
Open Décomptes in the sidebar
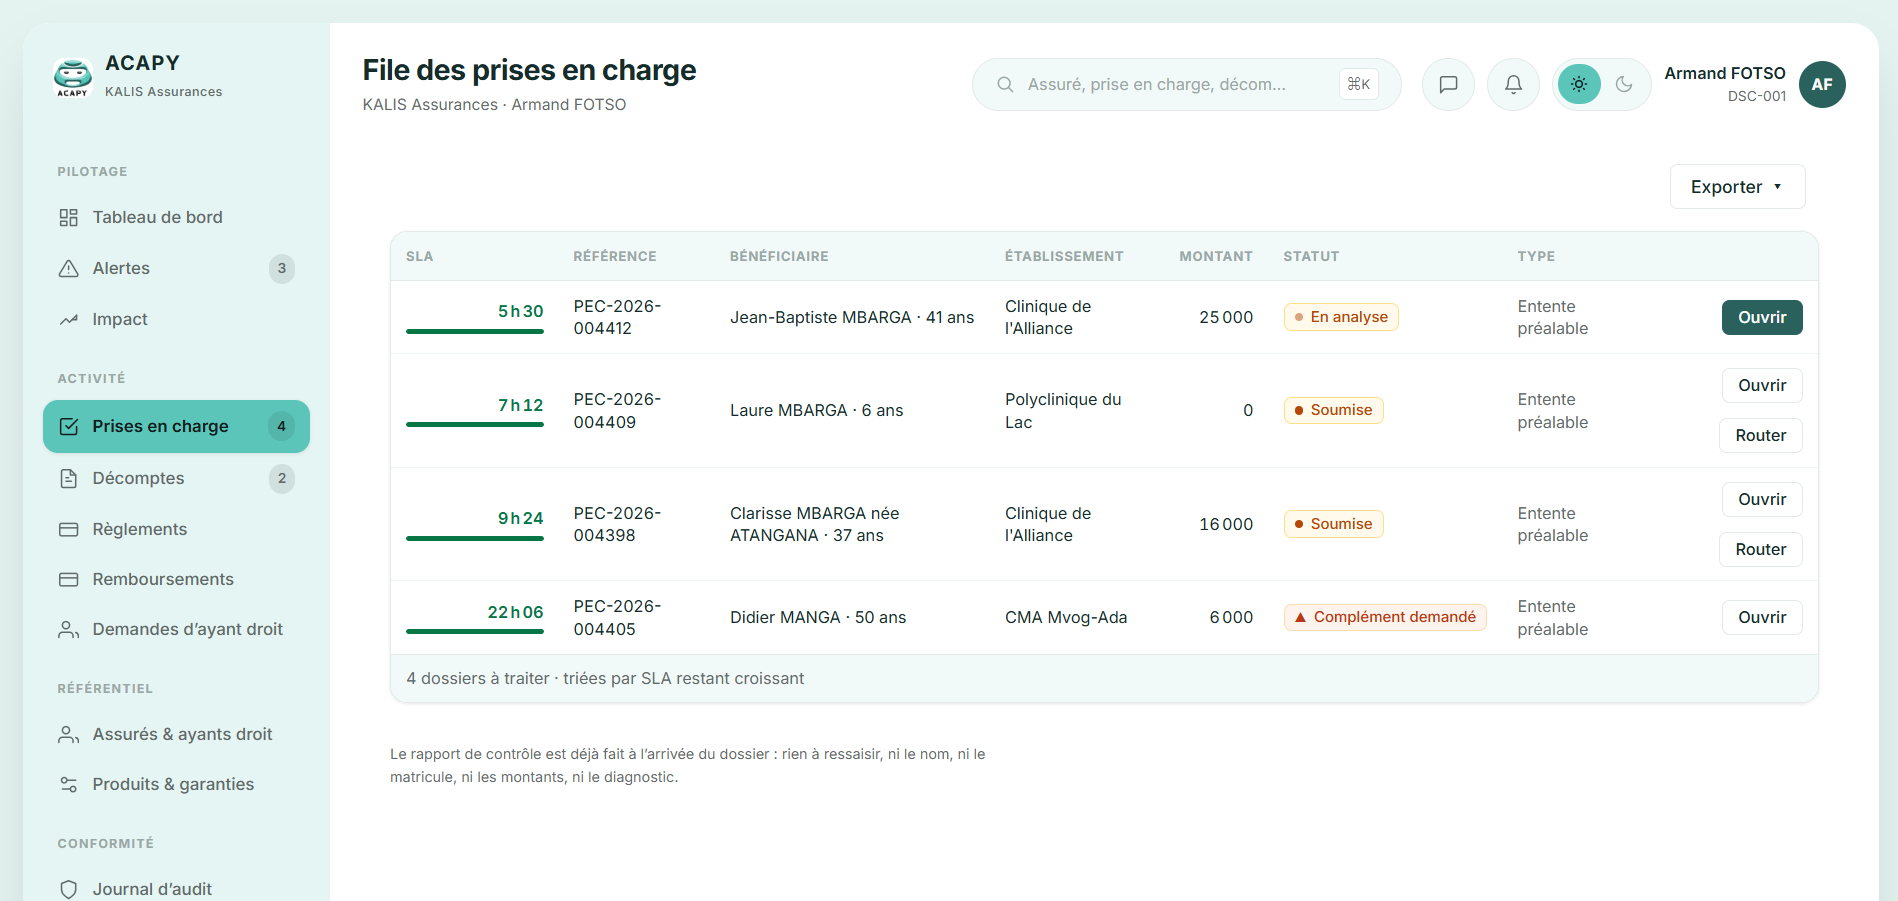176,478
